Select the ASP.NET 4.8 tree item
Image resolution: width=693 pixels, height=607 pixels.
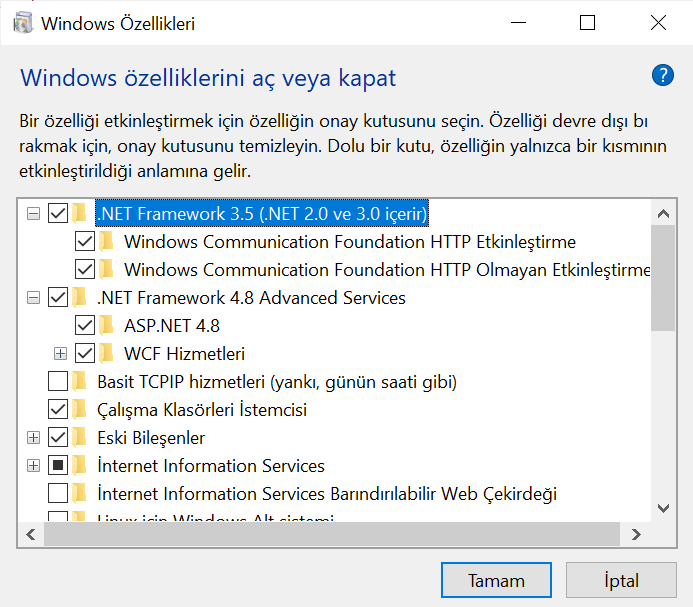[x=172, y=326]
